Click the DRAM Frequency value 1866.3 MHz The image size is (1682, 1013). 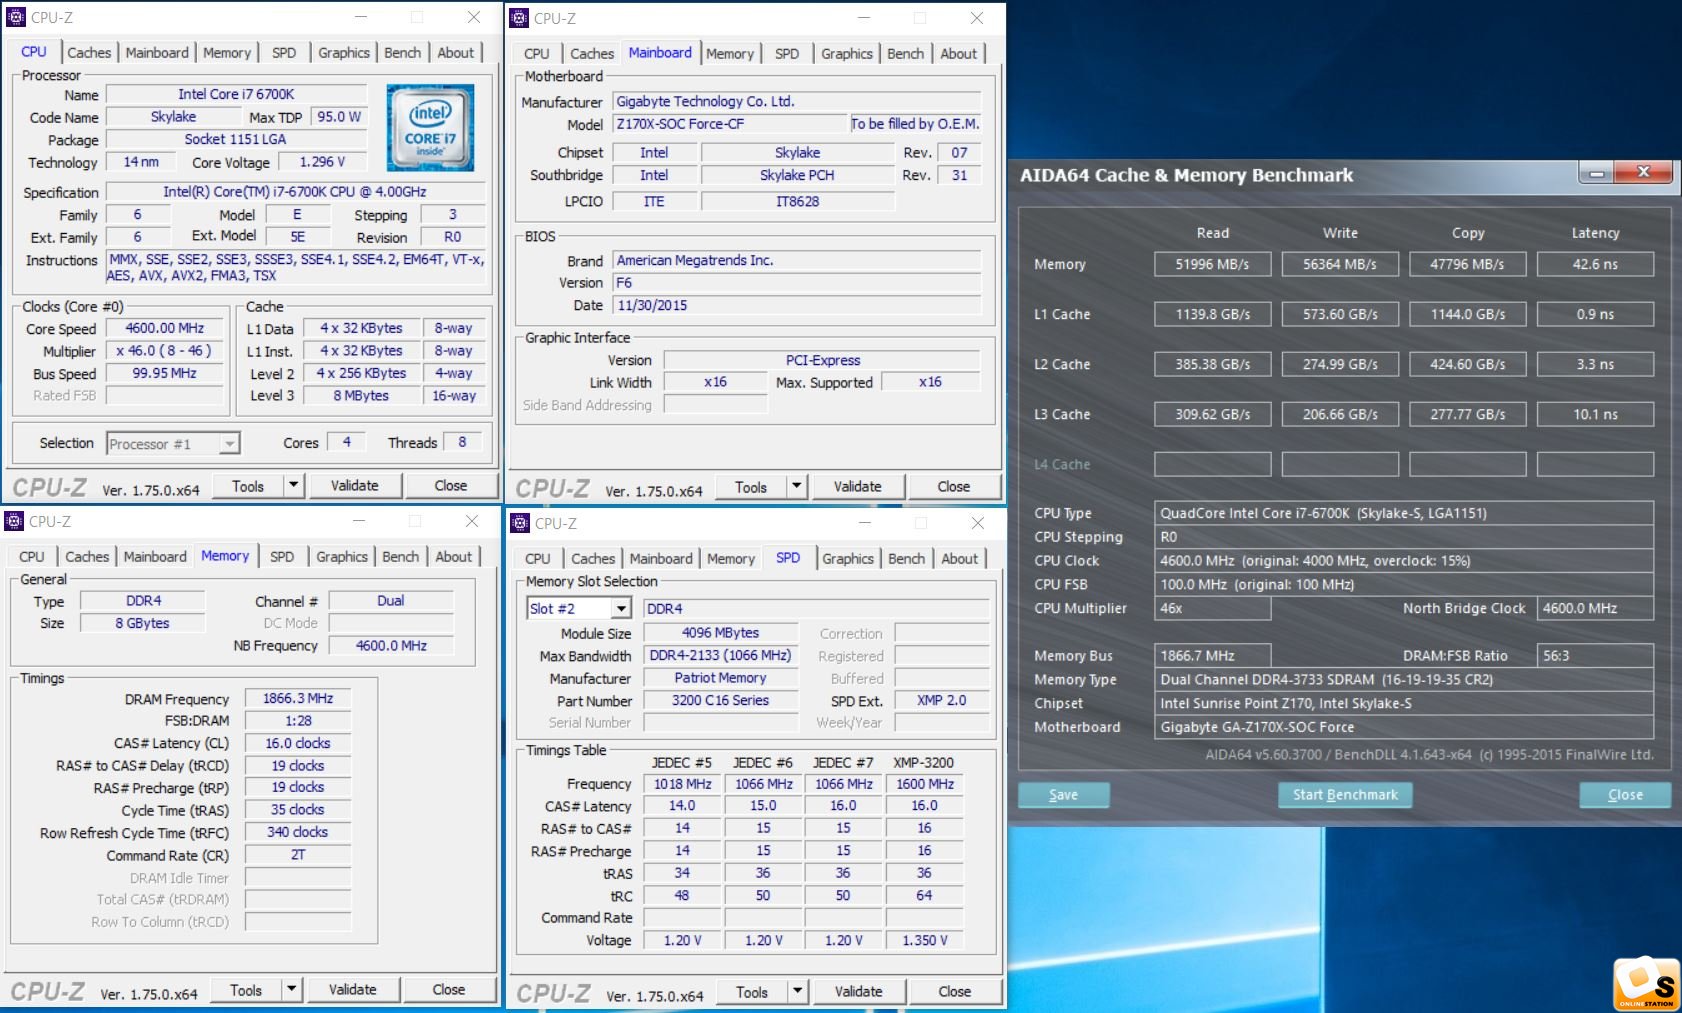(x=298, y=698)
